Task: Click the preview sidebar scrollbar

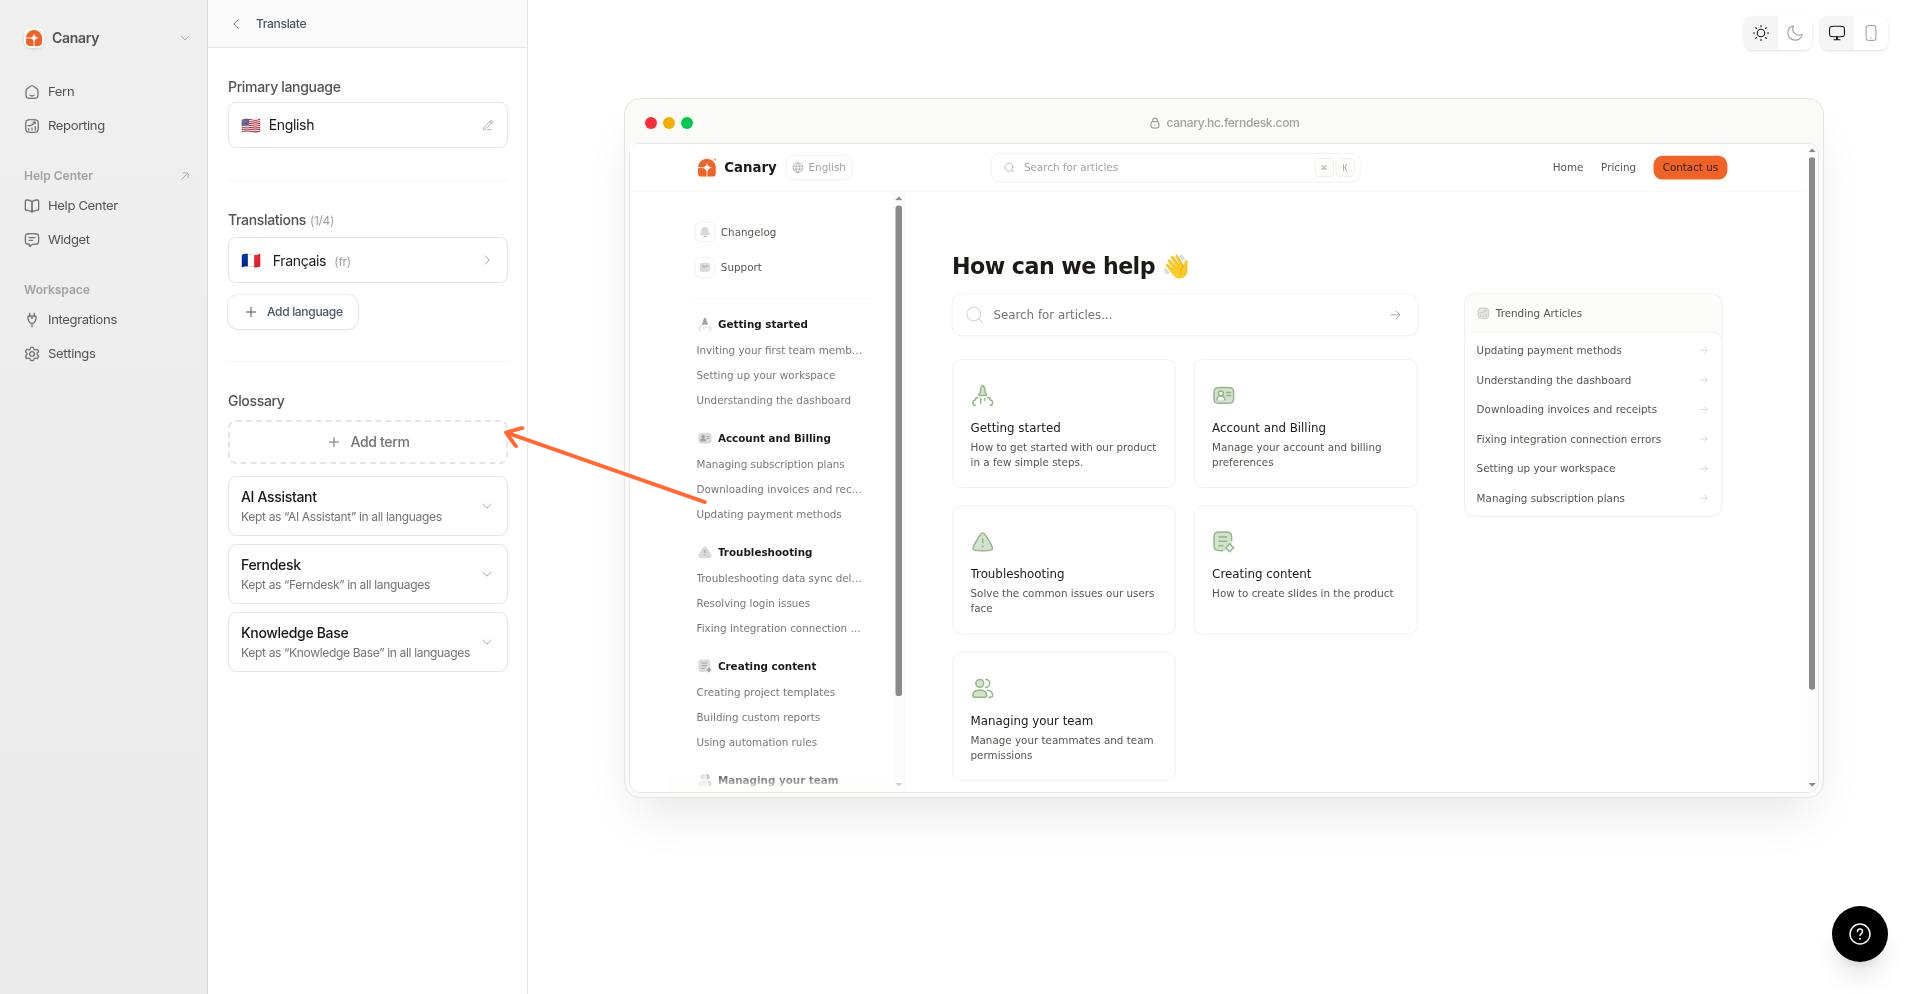Action: (x=898, y=450)
